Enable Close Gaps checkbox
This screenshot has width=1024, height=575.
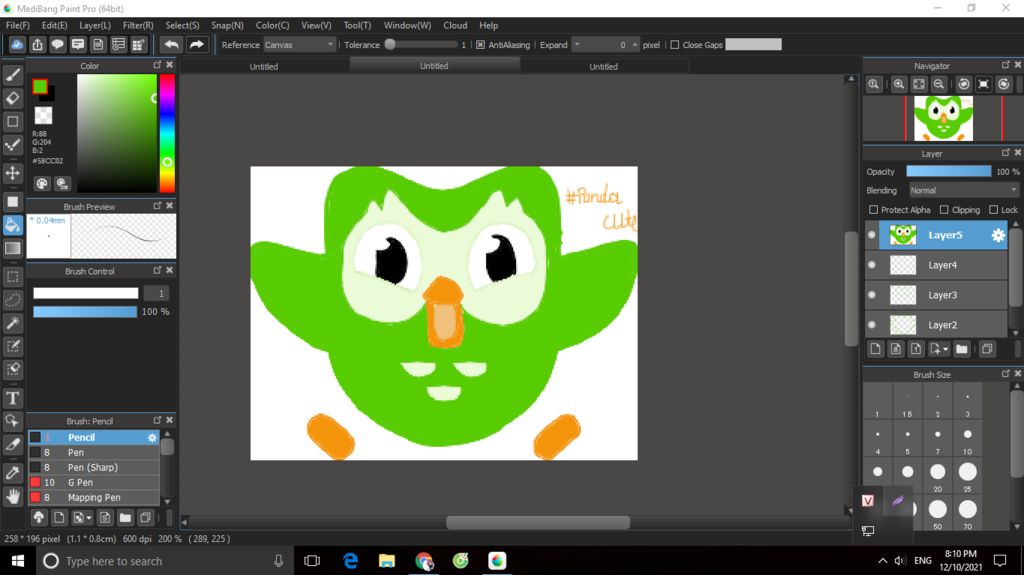coord(675,45)
